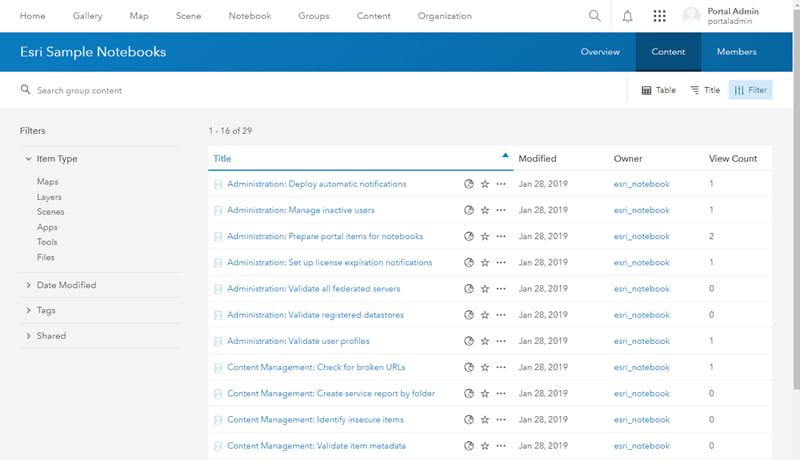Click the page vertical scrollbar
This screenshot has width=800, height=461.
click(796, 199)
